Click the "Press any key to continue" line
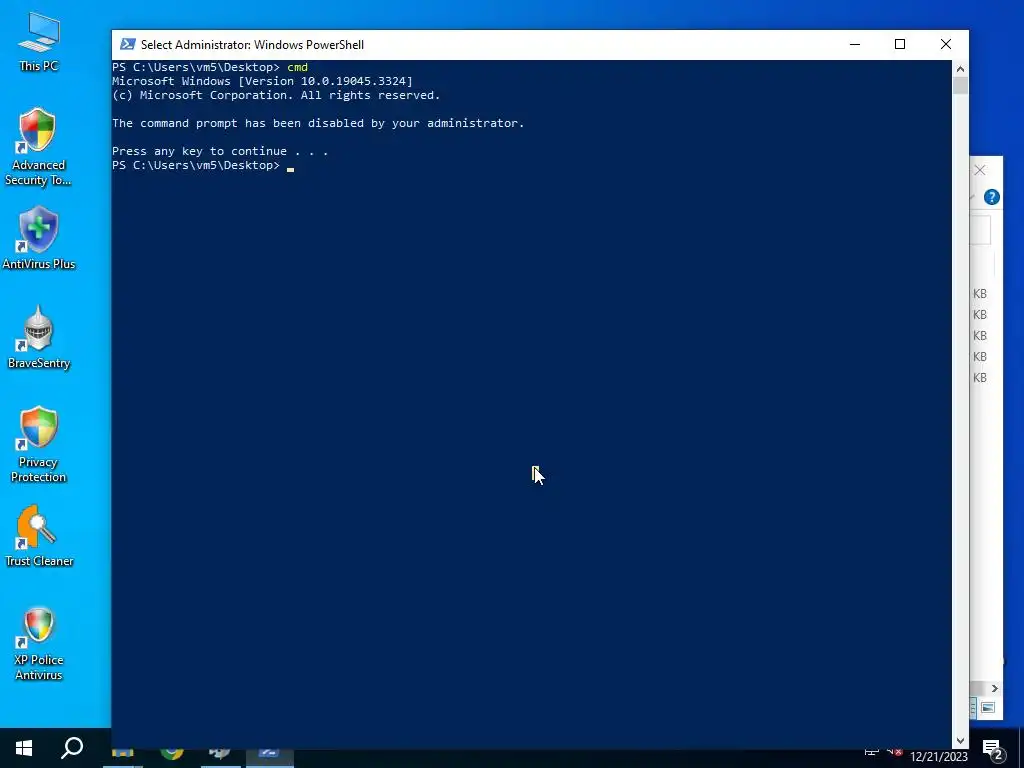Screen dimensions: 1024x768 219,151
